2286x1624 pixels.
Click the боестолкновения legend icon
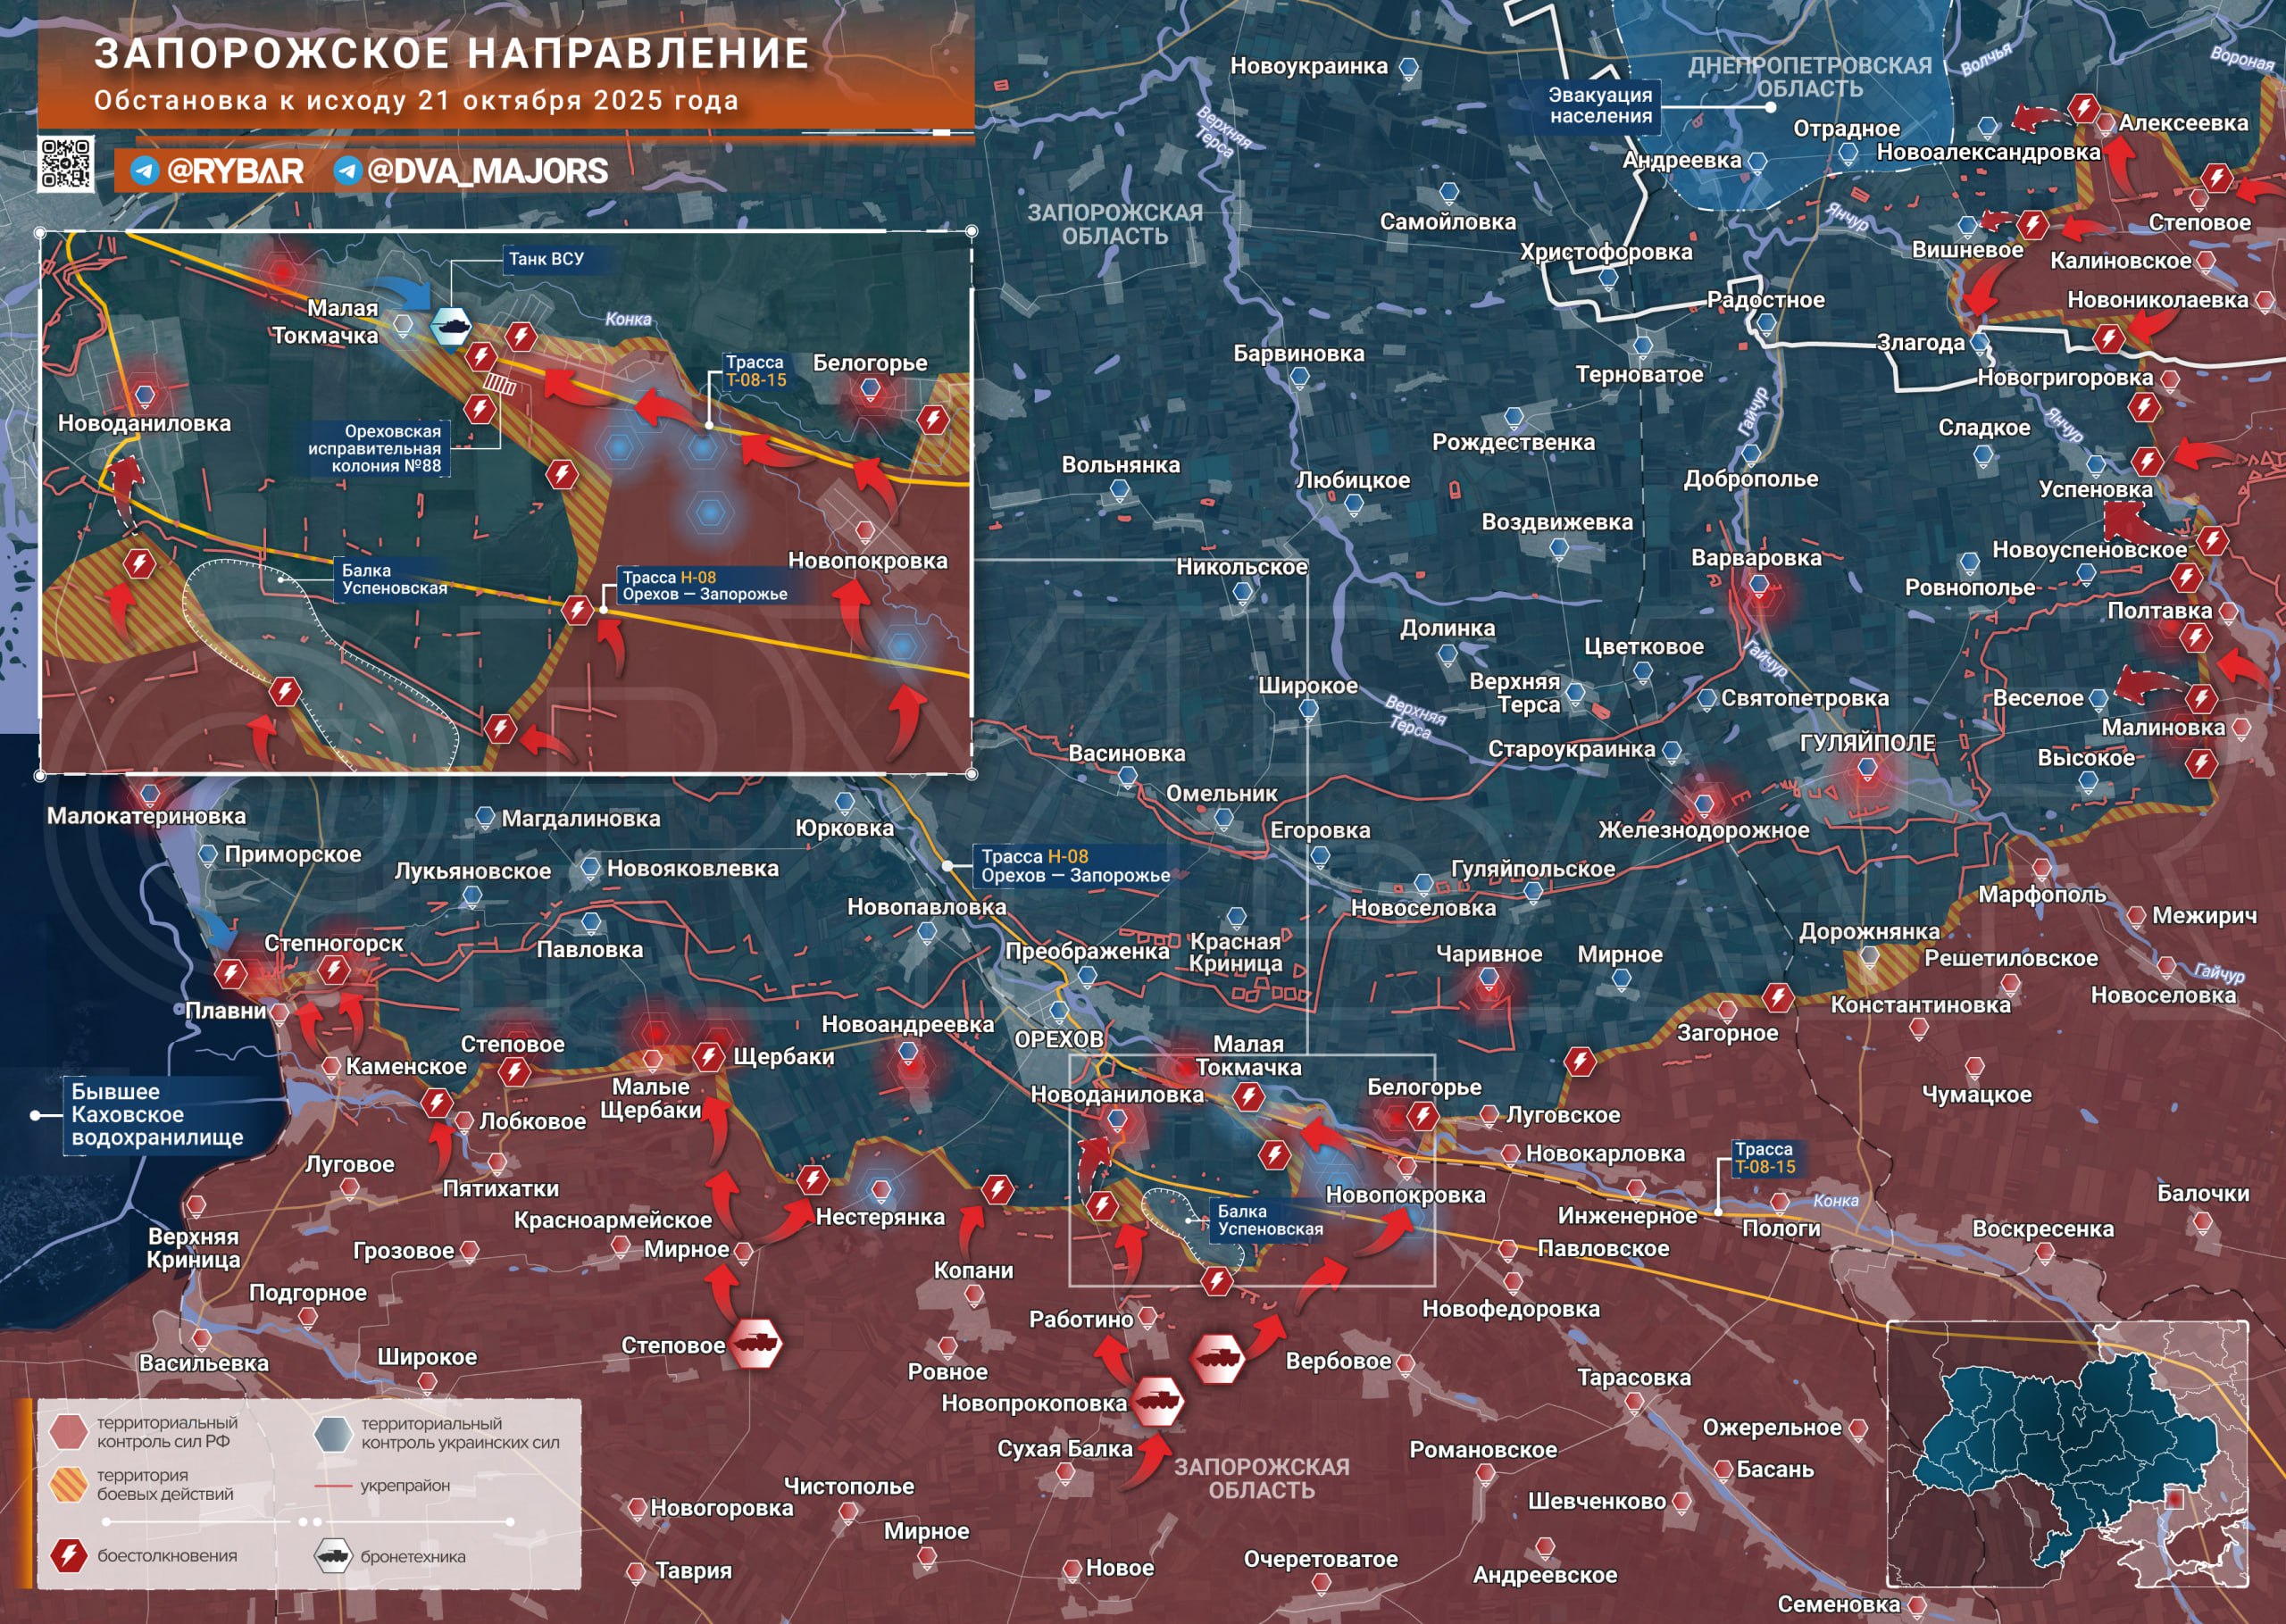pos(69,1555)
